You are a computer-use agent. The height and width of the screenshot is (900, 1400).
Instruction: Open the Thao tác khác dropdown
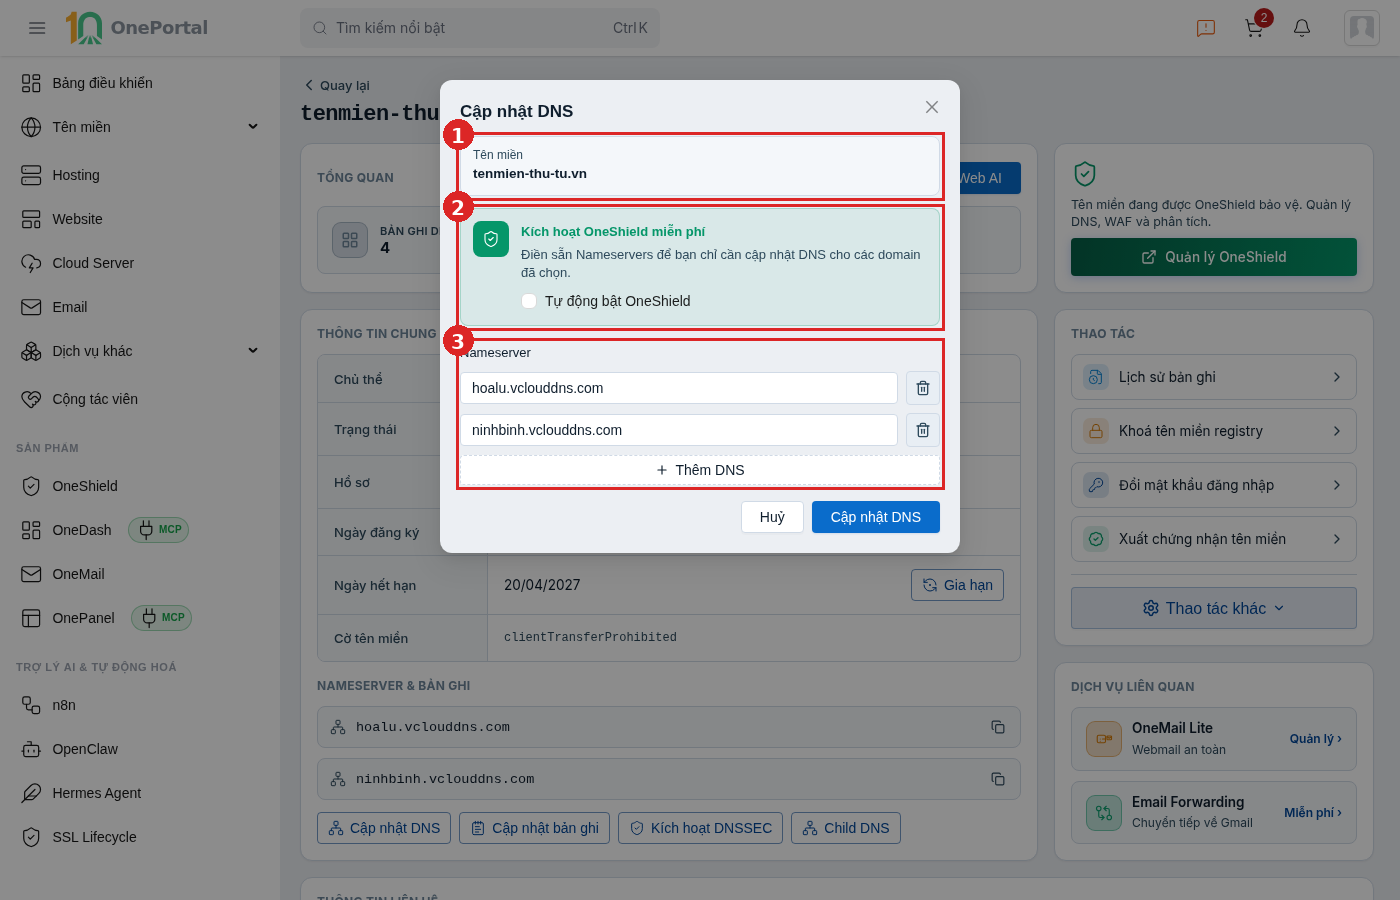(1214, 608)
